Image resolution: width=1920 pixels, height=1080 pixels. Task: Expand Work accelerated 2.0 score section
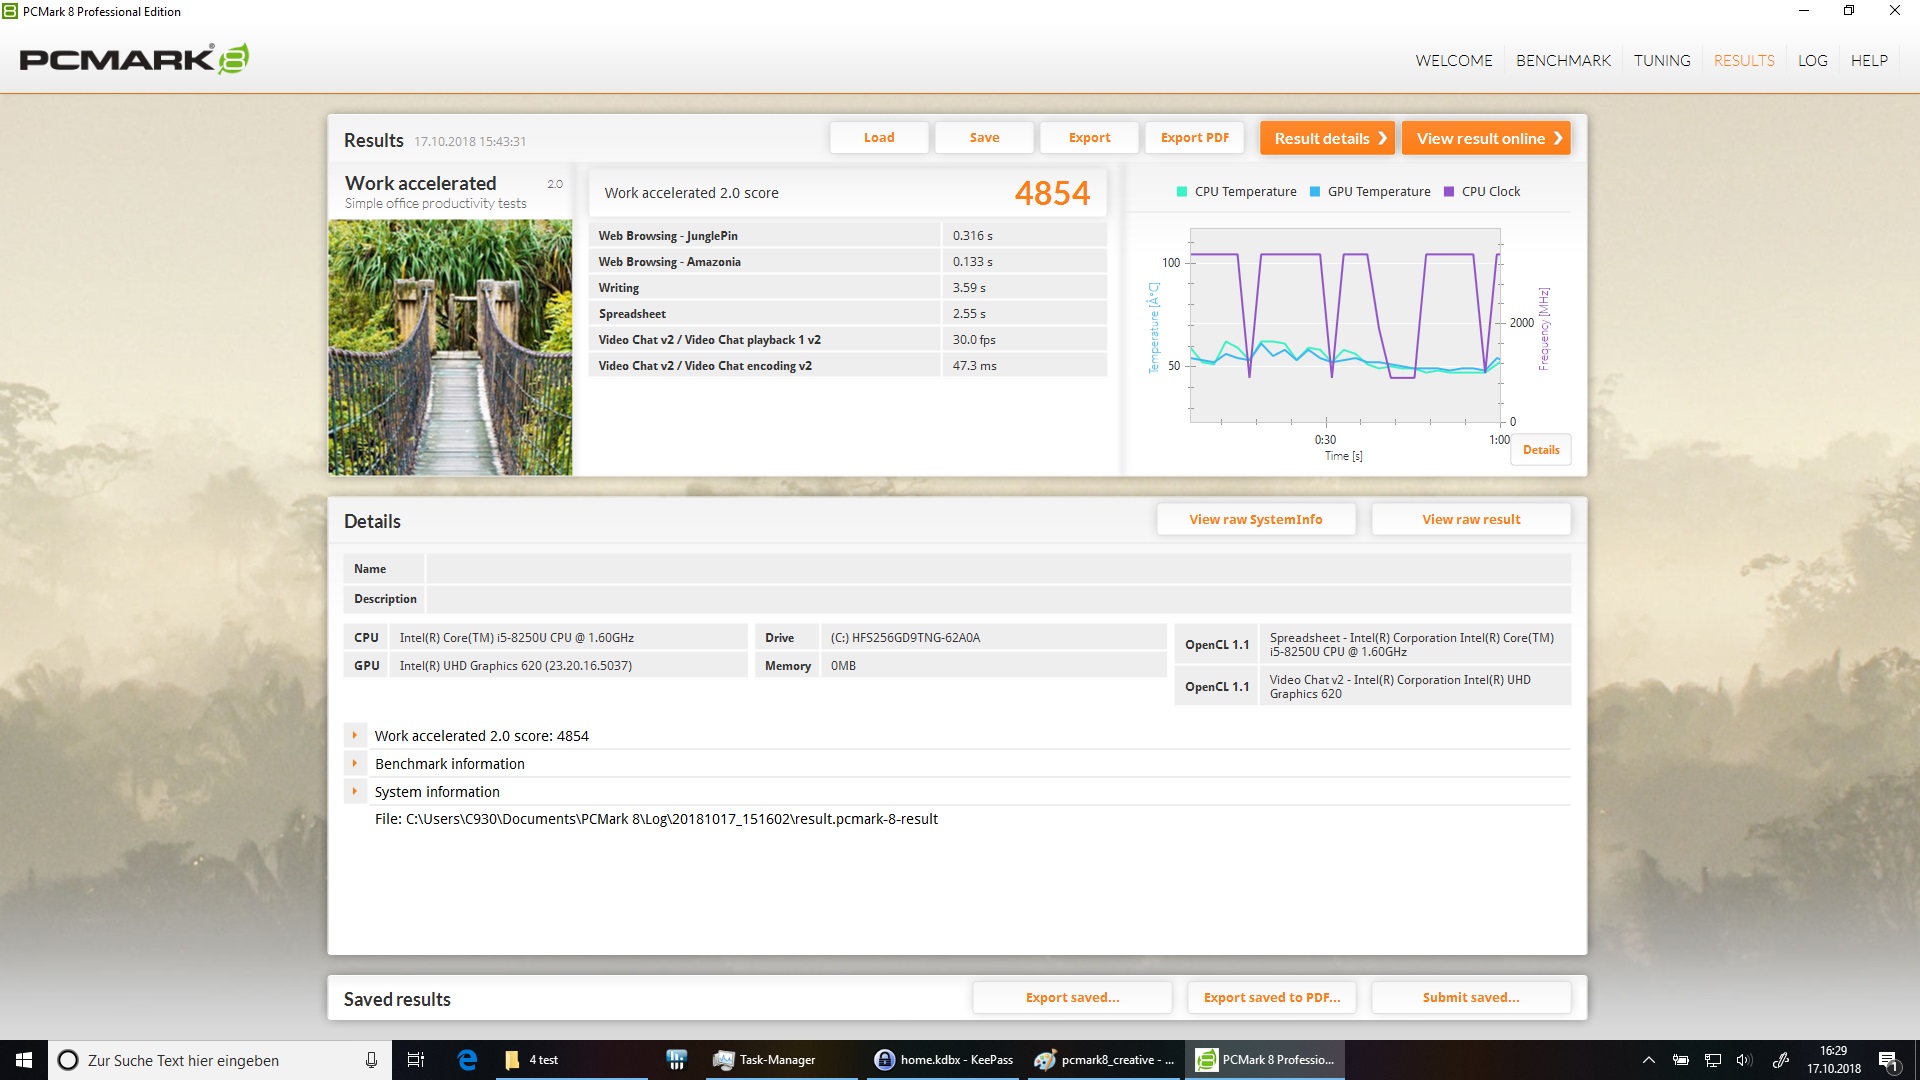[354, 735]
